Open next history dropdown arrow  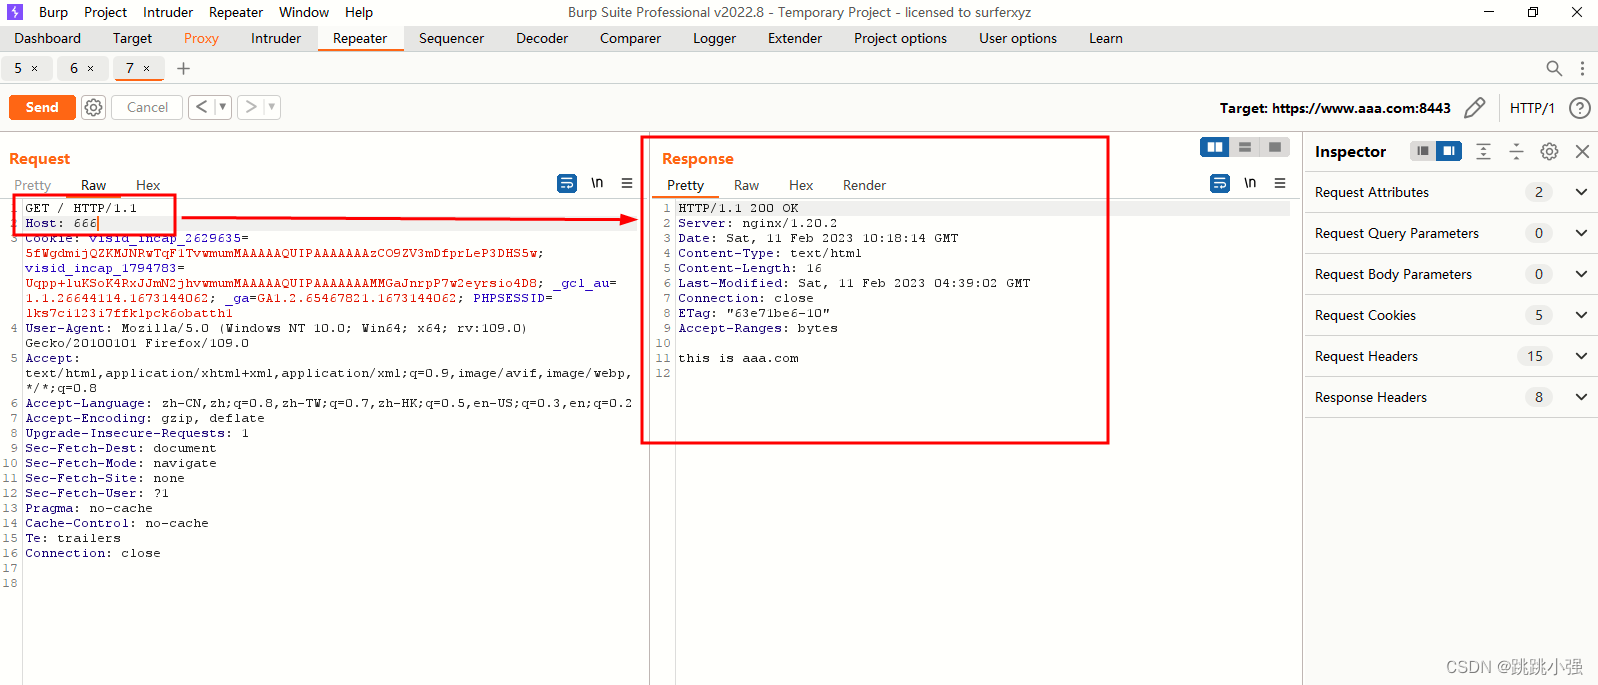271,107
